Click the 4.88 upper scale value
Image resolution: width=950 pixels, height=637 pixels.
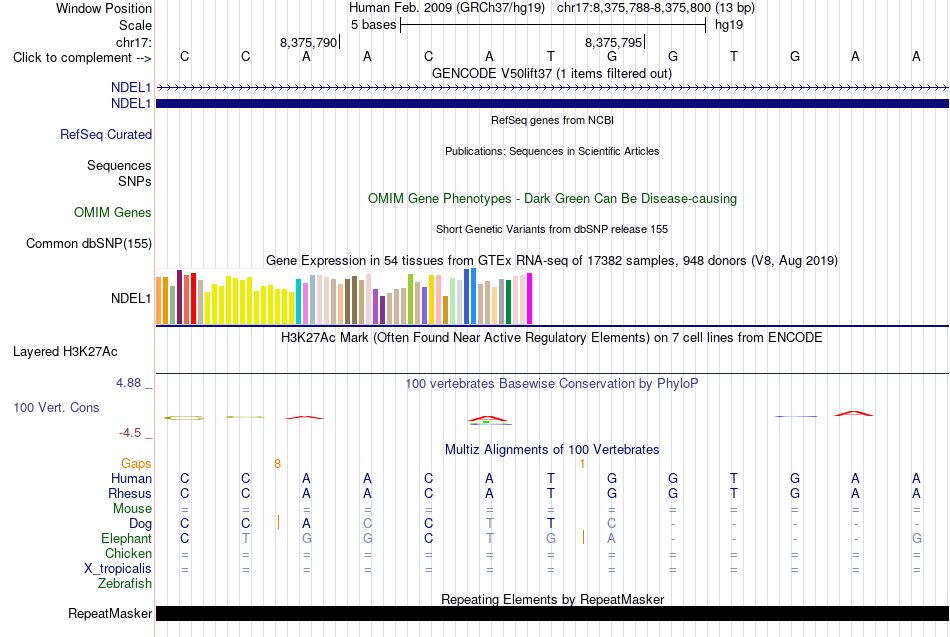click(x=128, y=383)
